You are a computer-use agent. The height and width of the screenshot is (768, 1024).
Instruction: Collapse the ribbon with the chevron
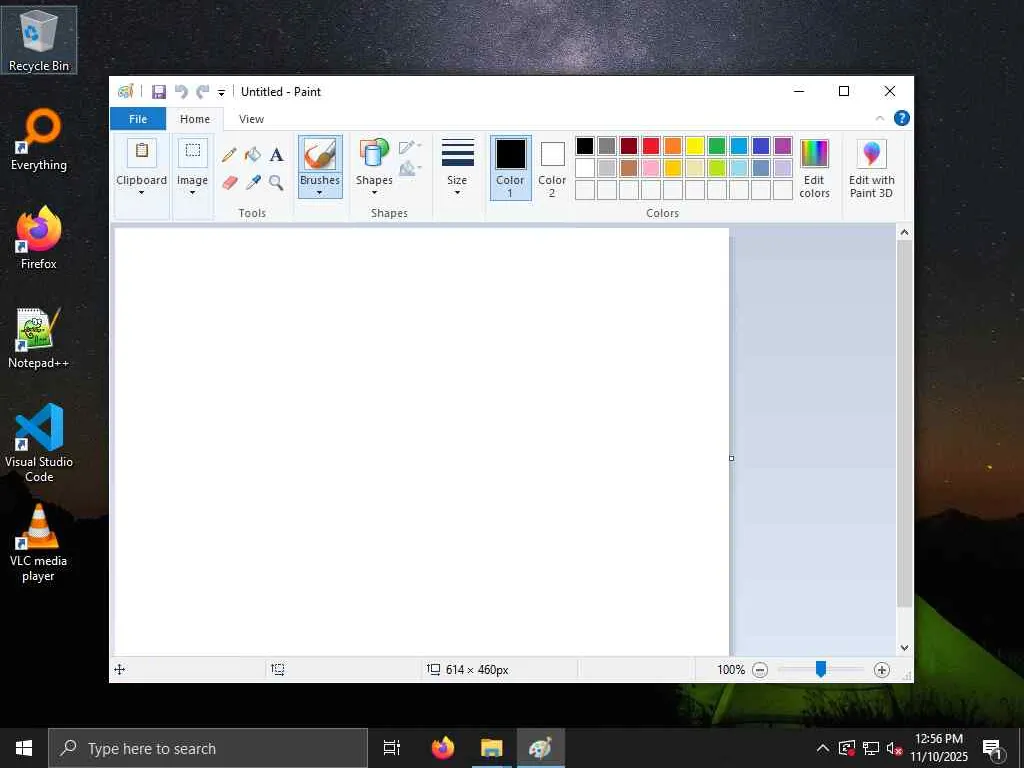879,118
